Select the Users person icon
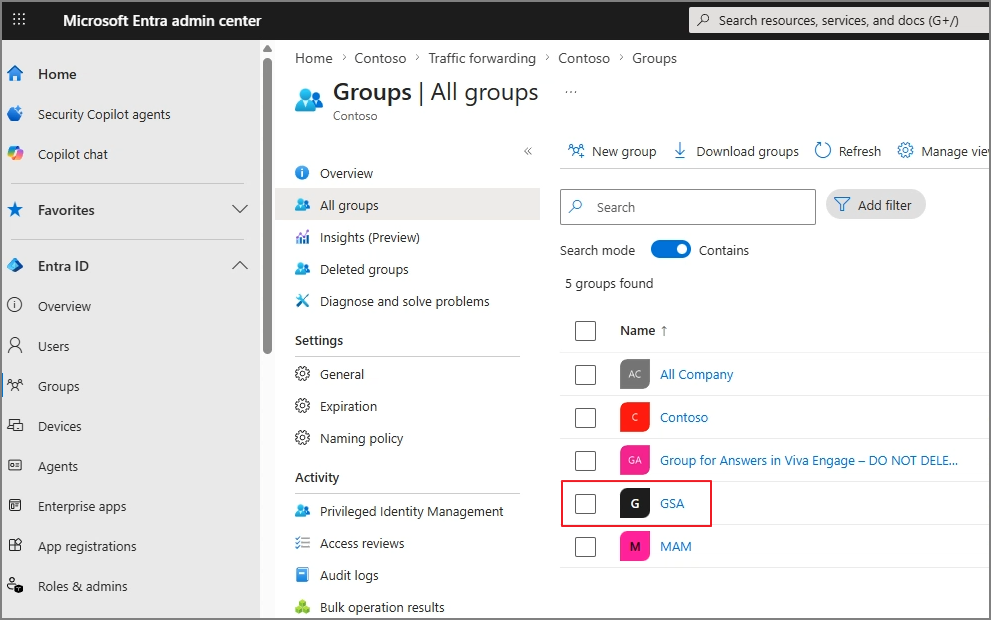The height and width of the screenshot is (620, 991). (x=15, y=345)
